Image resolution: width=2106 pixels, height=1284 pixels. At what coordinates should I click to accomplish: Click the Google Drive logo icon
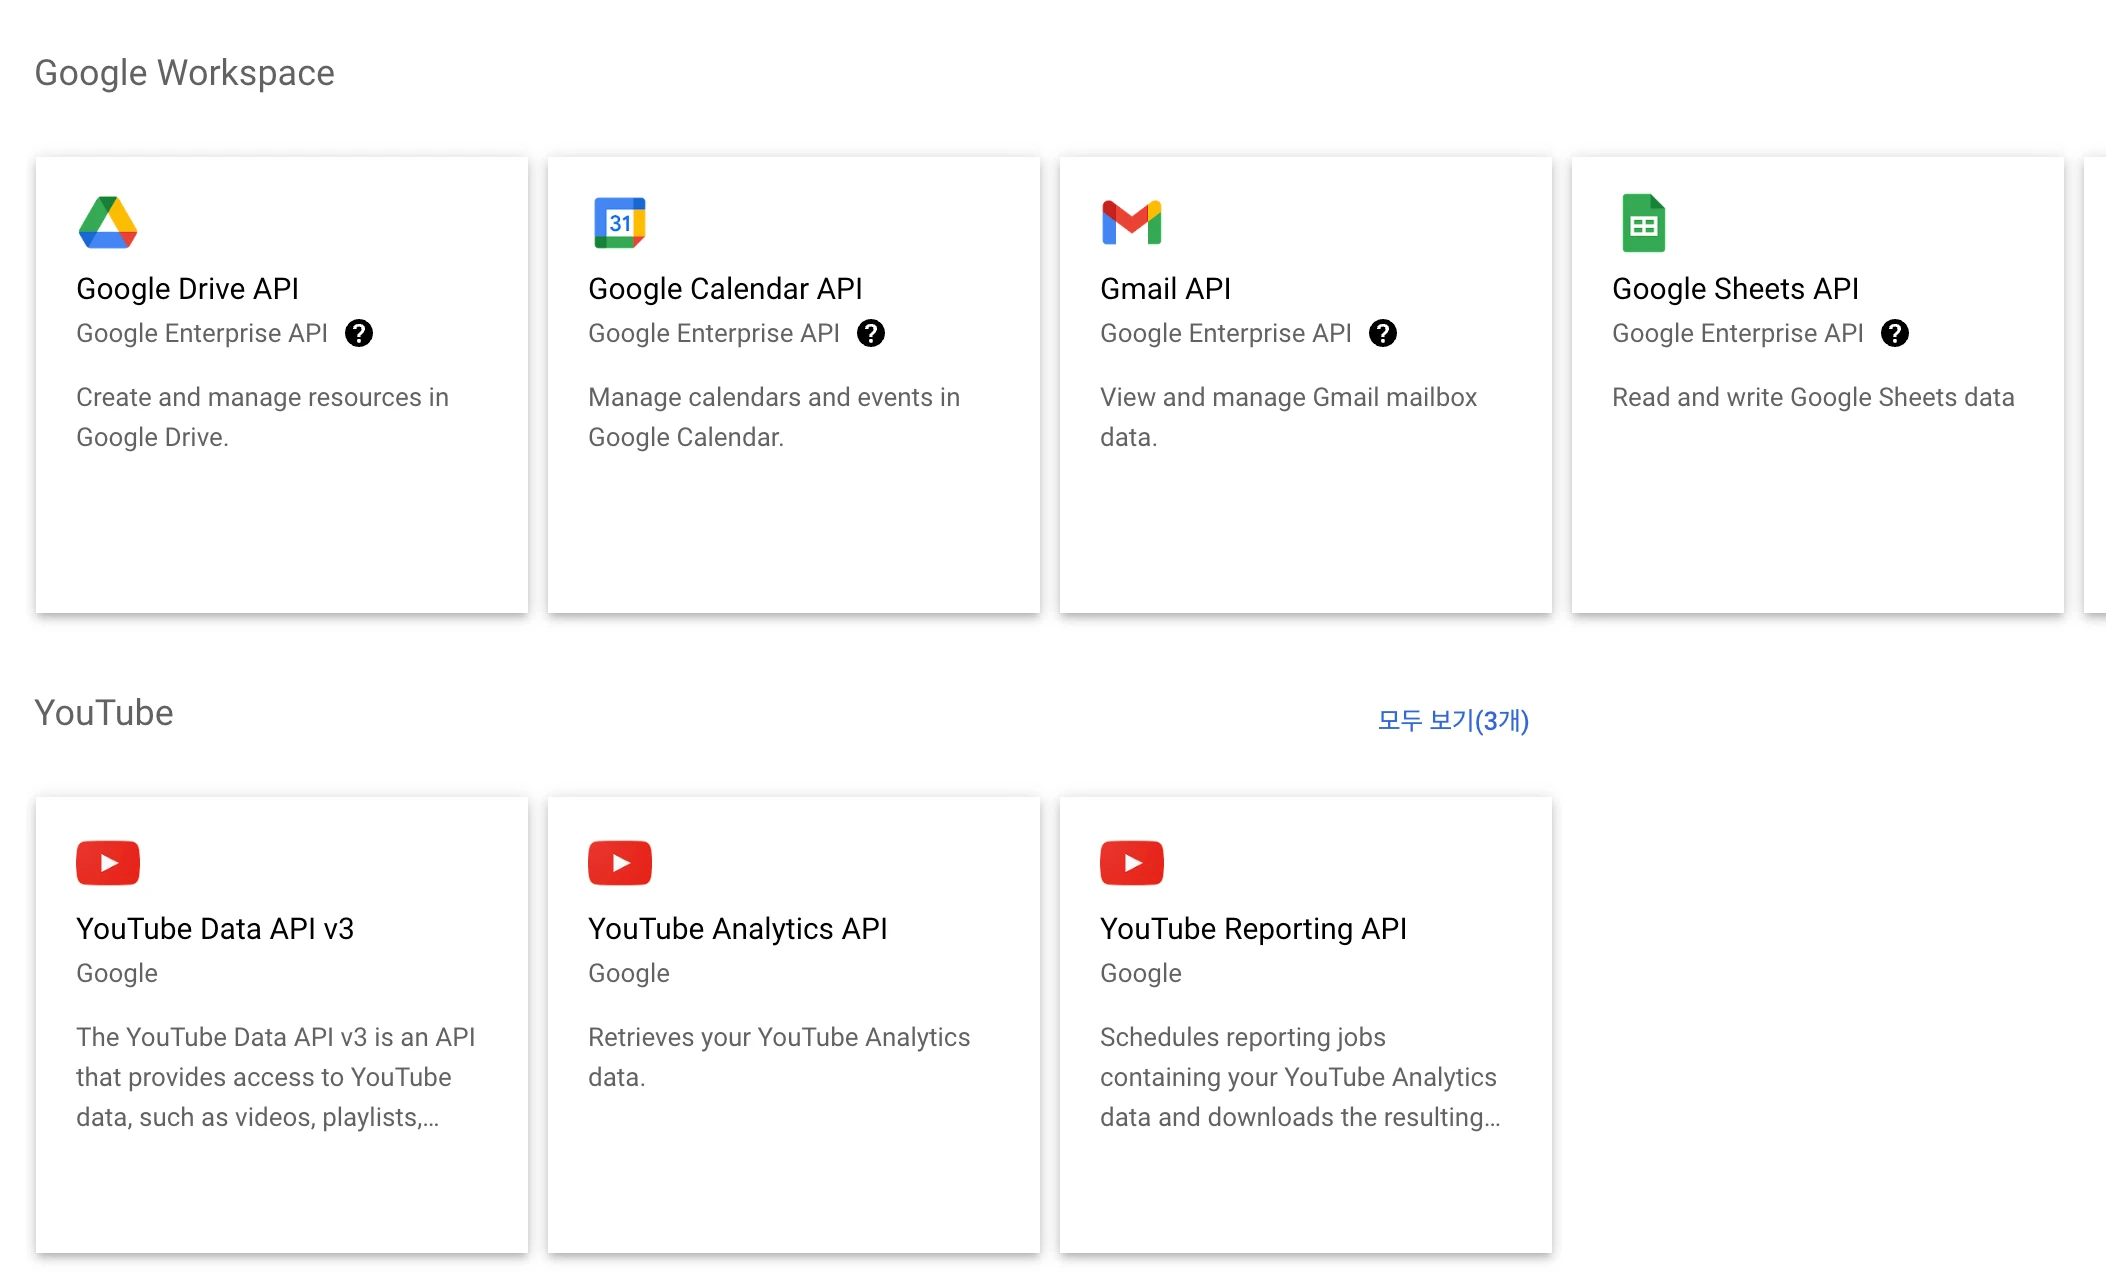pos(108,222)
